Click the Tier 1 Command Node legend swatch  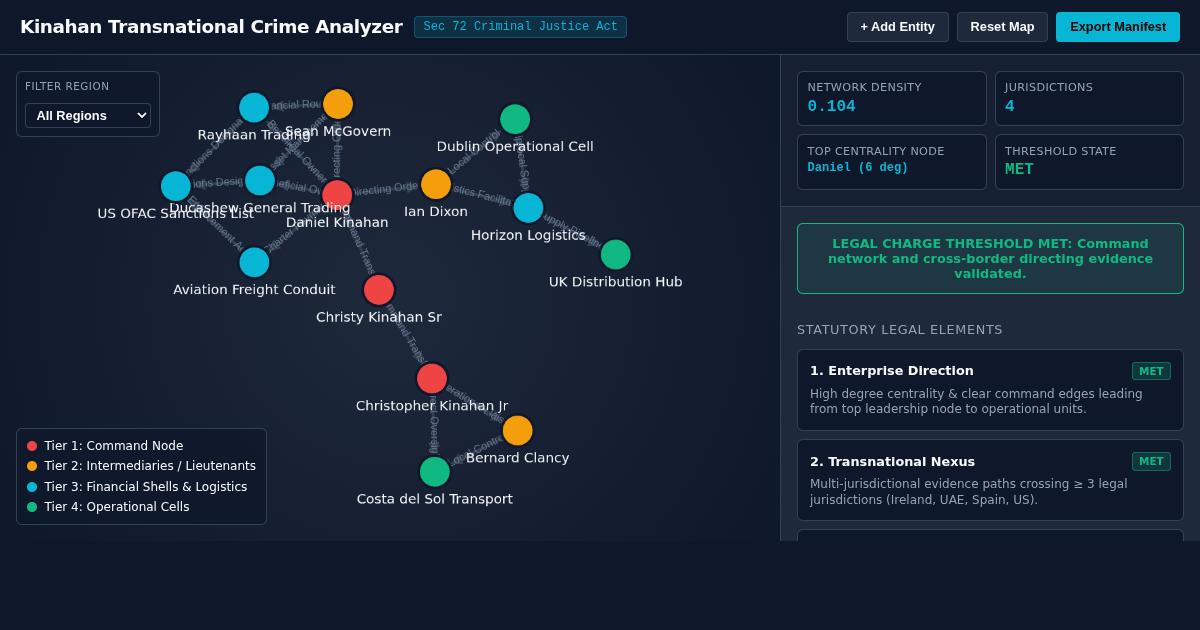click(32, 446)
